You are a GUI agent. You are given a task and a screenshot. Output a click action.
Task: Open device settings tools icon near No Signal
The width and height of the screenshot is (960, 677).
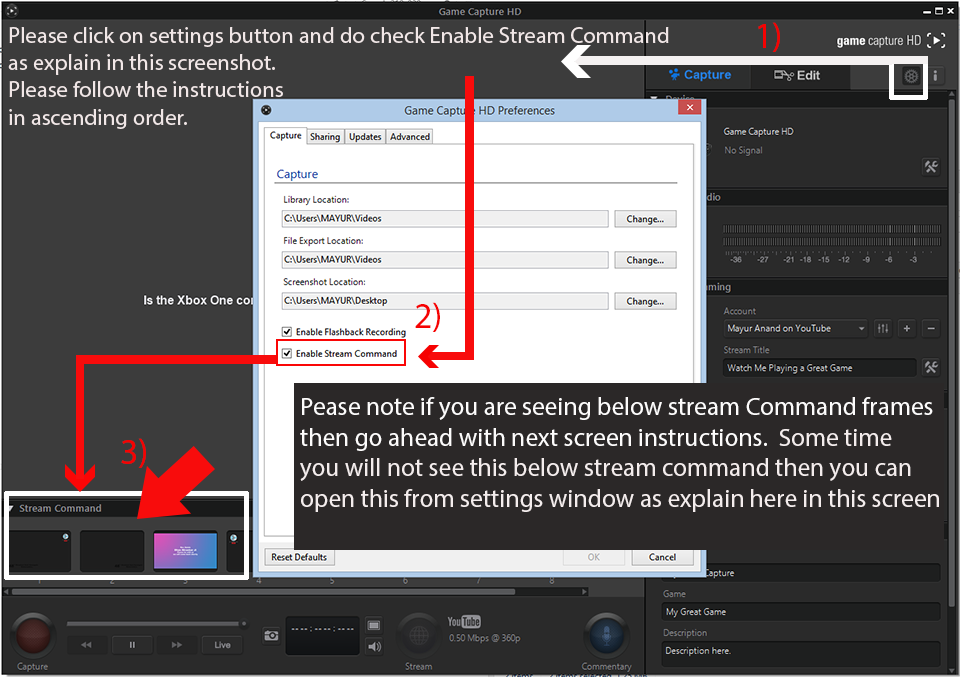point(931,166)
